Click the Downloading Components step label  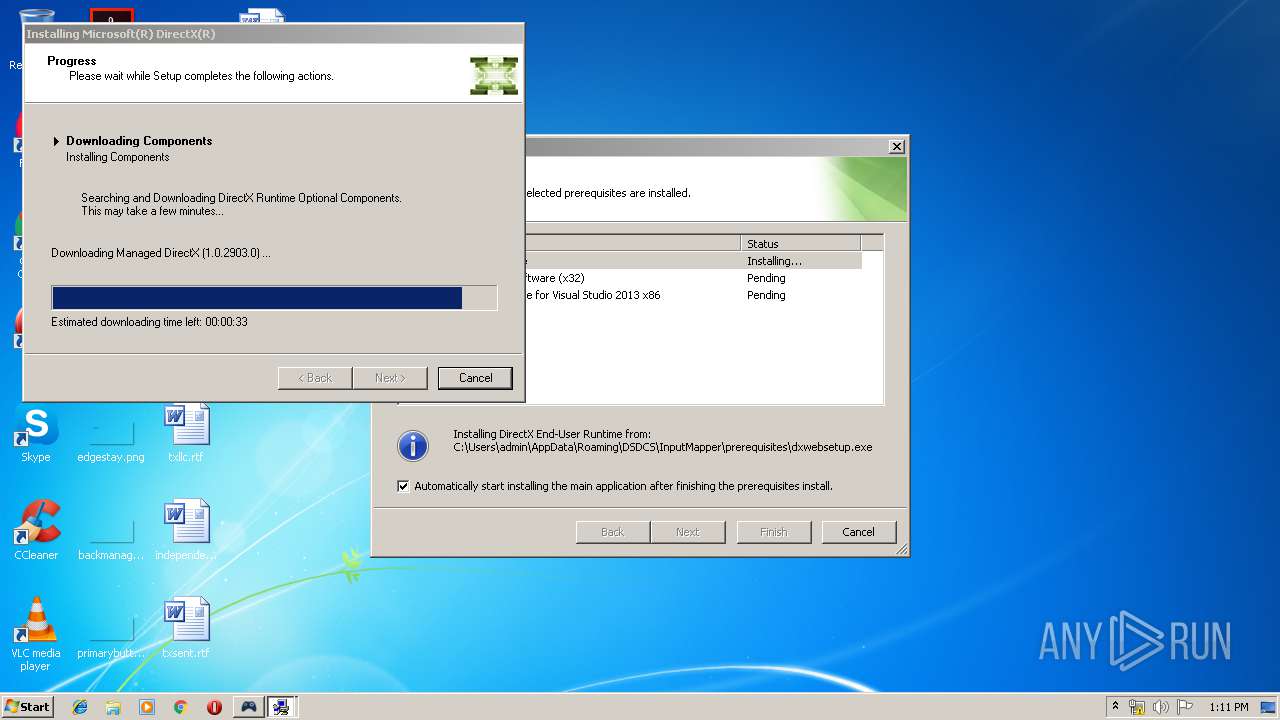[x=139, y=141]
